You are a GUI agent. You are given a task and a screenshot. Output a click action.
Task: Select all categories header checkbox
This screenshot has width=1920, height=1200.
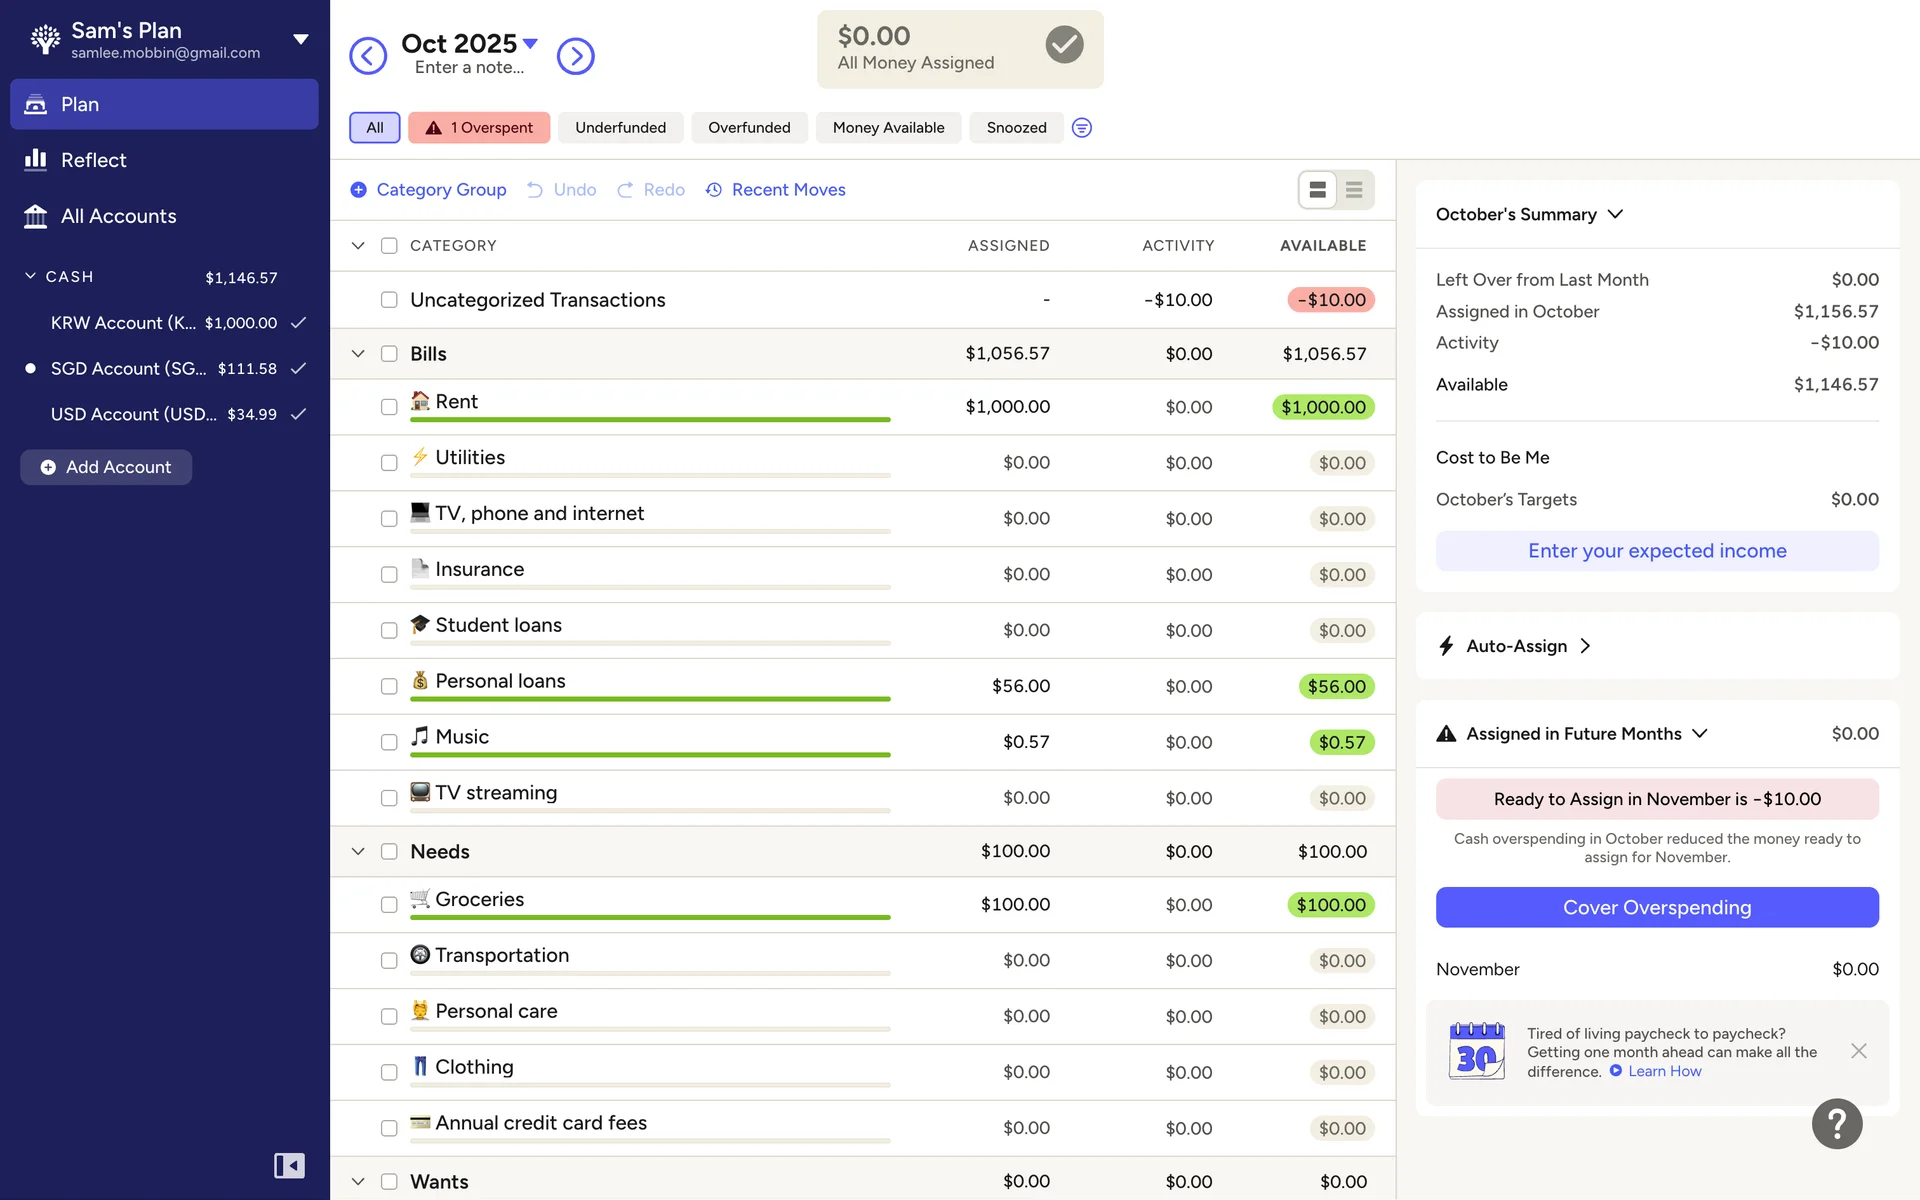point(389,246)
